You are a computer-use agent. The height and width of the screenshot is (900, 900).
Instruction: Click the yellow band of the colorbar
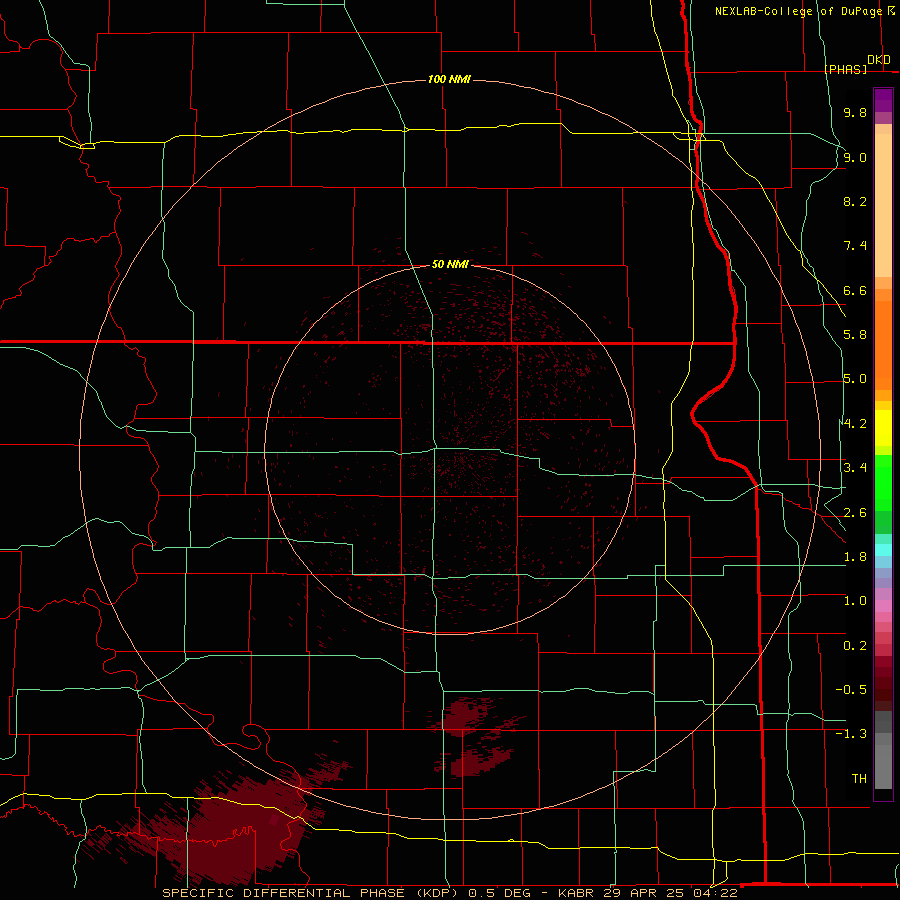coord(883,428)
